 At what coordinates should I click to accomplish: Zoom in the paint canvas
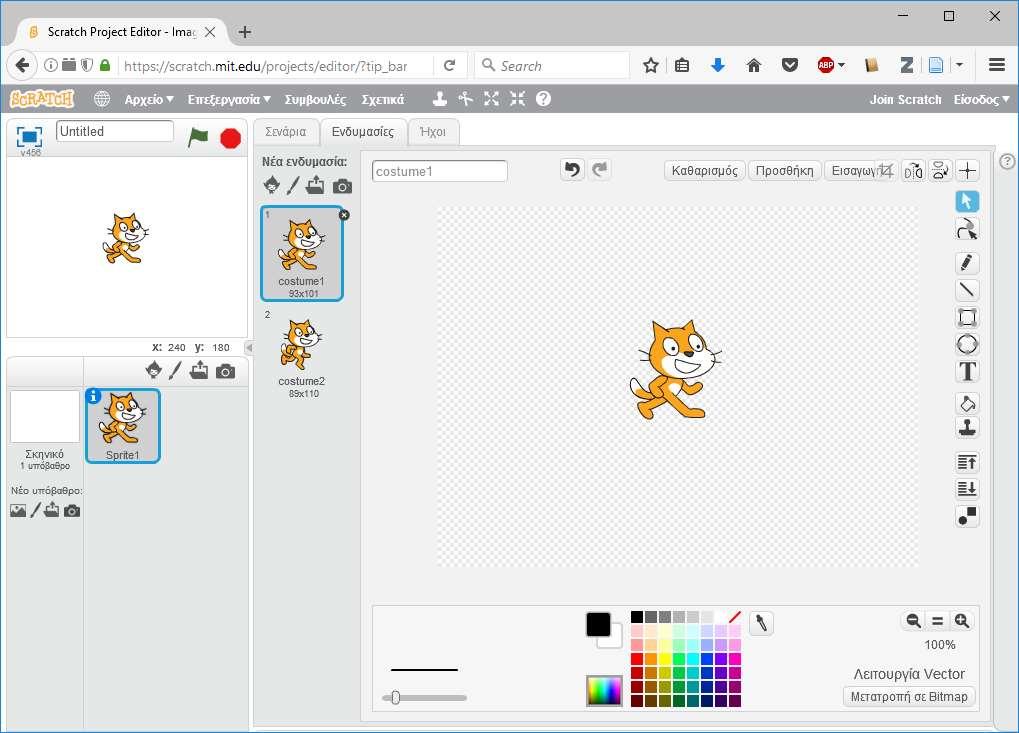coord(962,621)
